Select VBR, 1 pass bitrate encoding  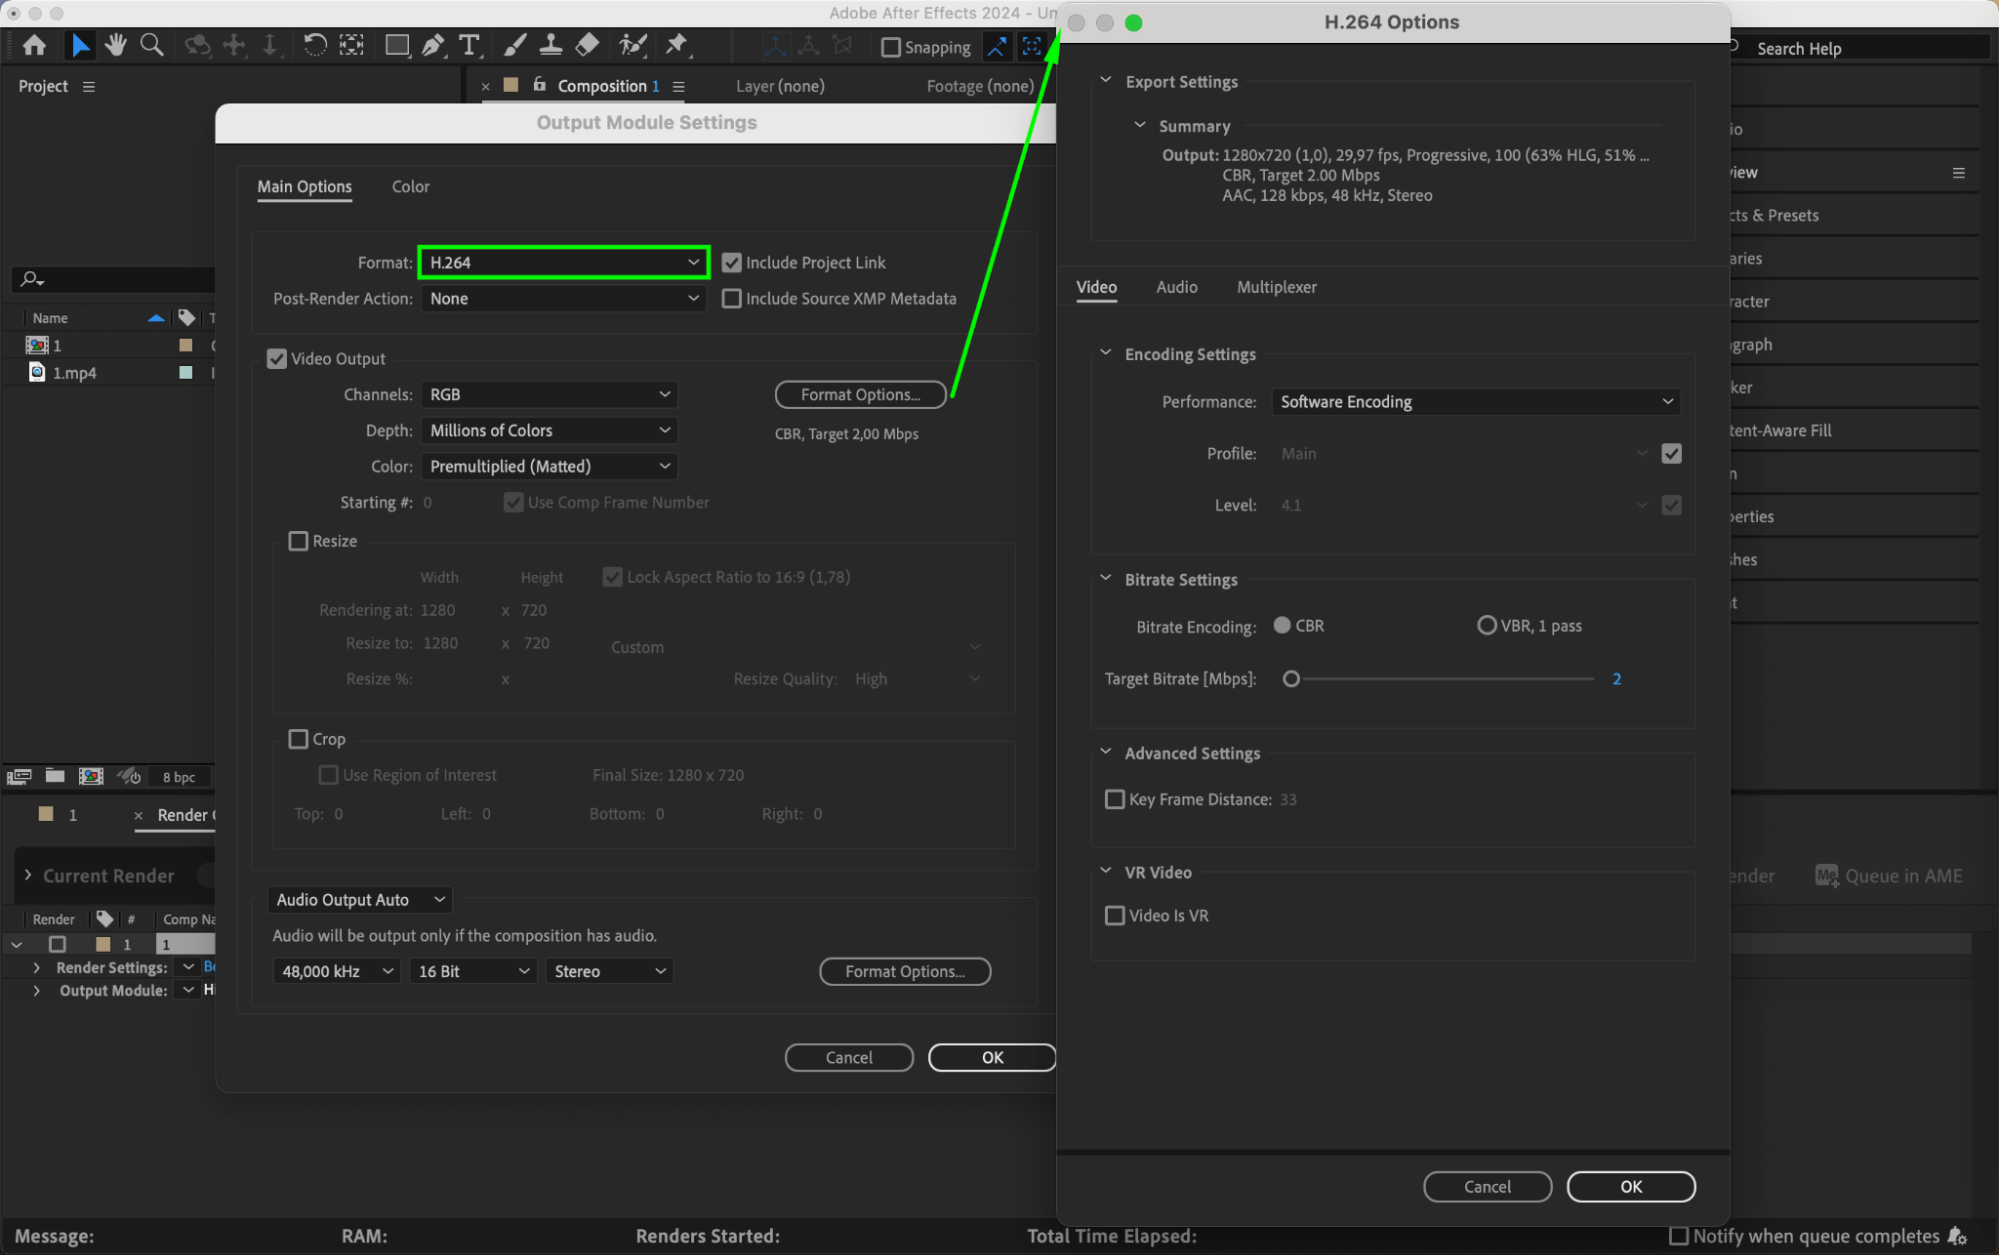1486,626
